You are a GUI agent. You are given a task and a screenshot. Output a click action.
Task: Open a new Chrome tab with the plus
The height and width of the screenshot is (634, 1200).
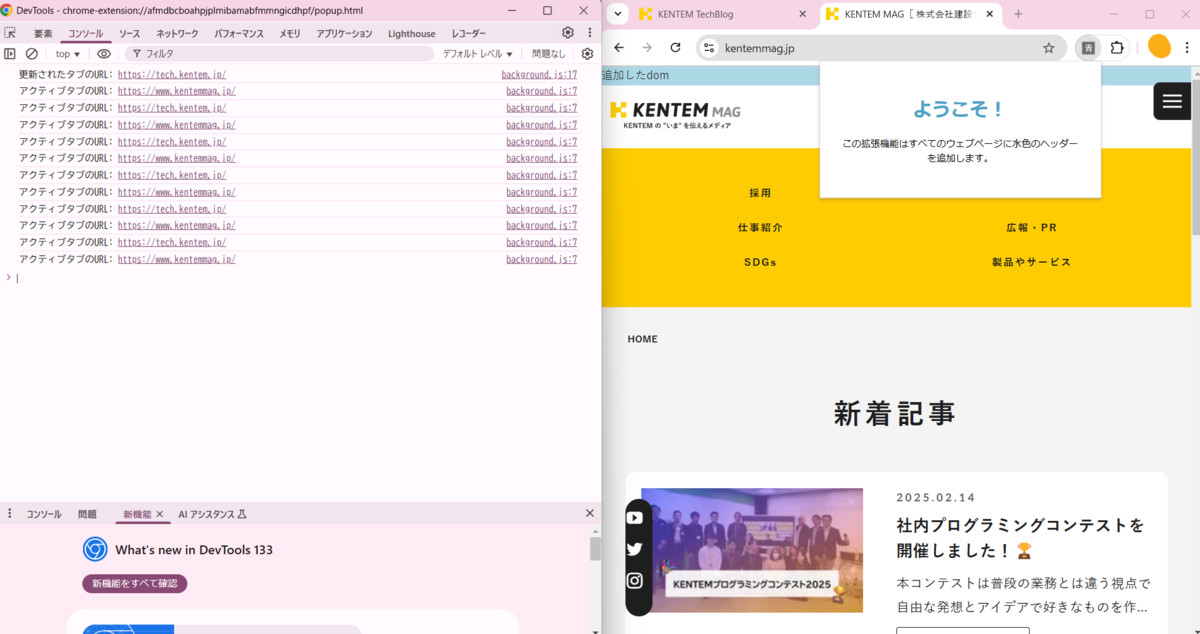click(x=1018, y=14)
